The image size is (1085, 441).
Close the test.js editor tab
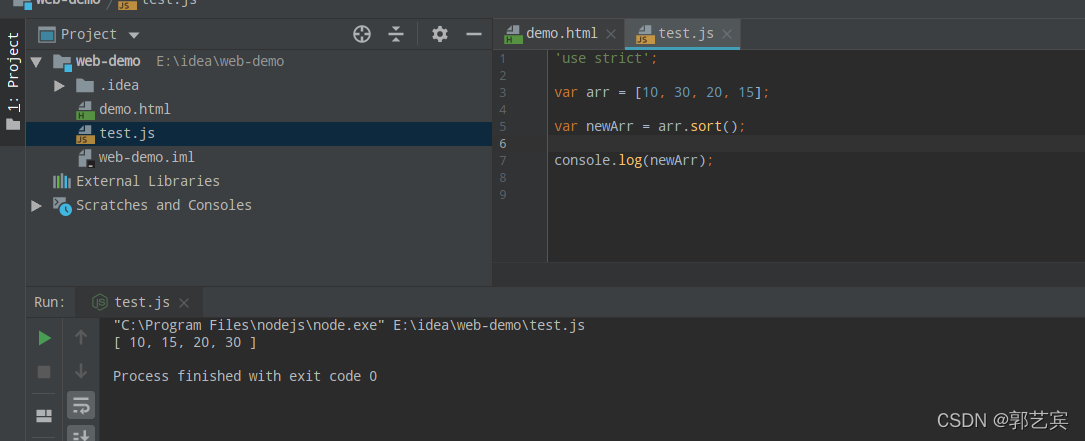click(x=727, y=34)
